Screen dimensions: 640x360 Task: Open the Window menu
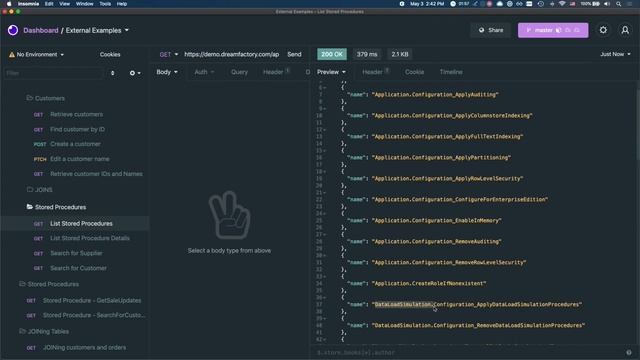(84, 4)
